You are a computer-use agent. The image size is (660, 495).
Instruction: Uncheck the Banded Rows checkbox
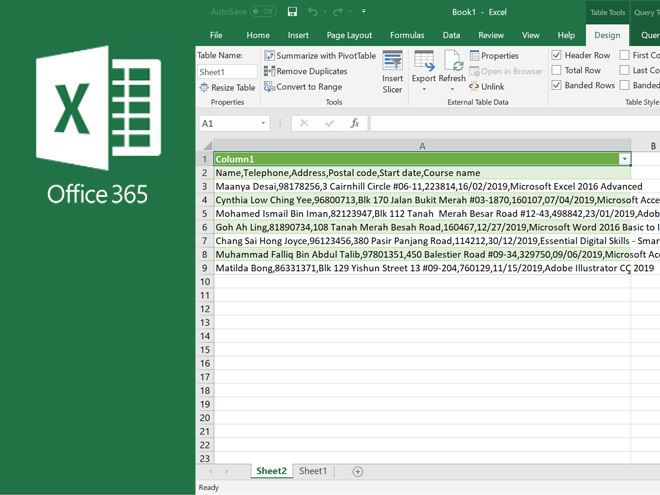click(557, 86)
